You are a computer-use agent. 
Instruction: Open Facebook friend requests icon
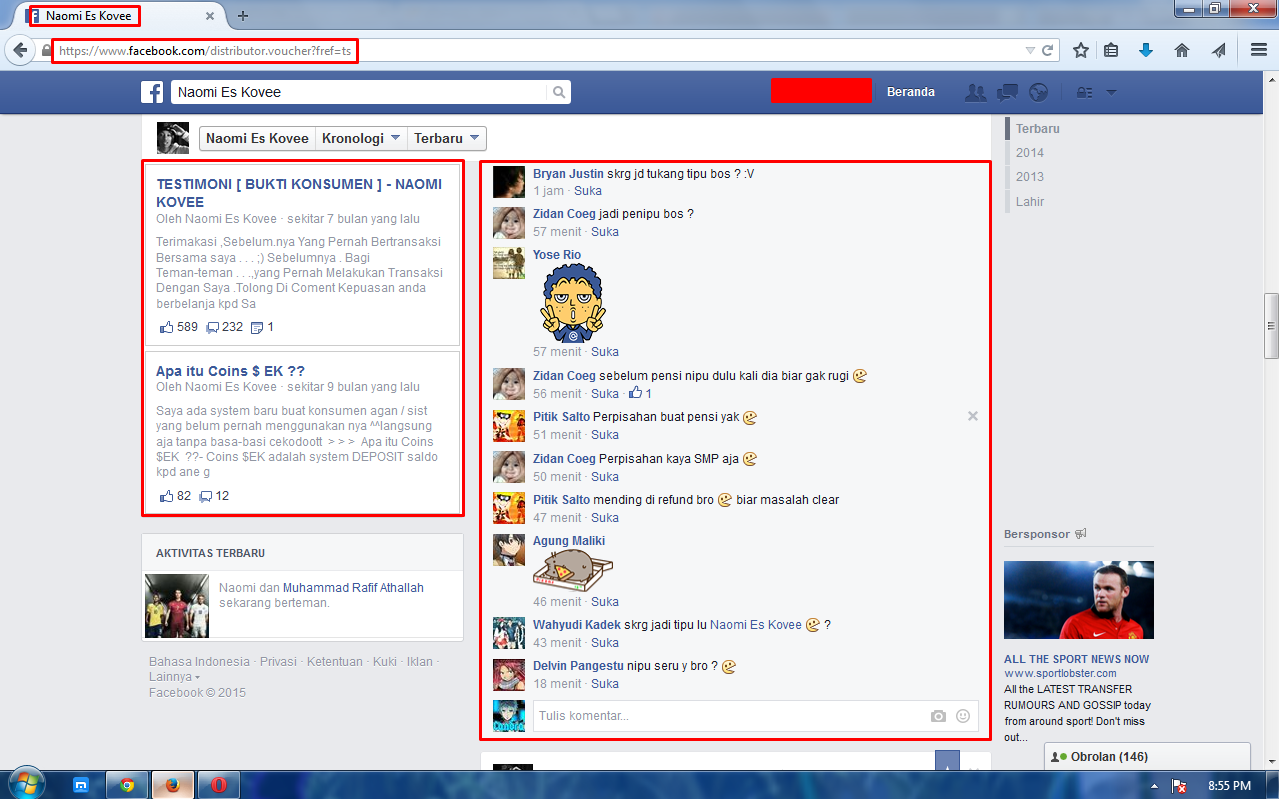[x=975, y=92]
